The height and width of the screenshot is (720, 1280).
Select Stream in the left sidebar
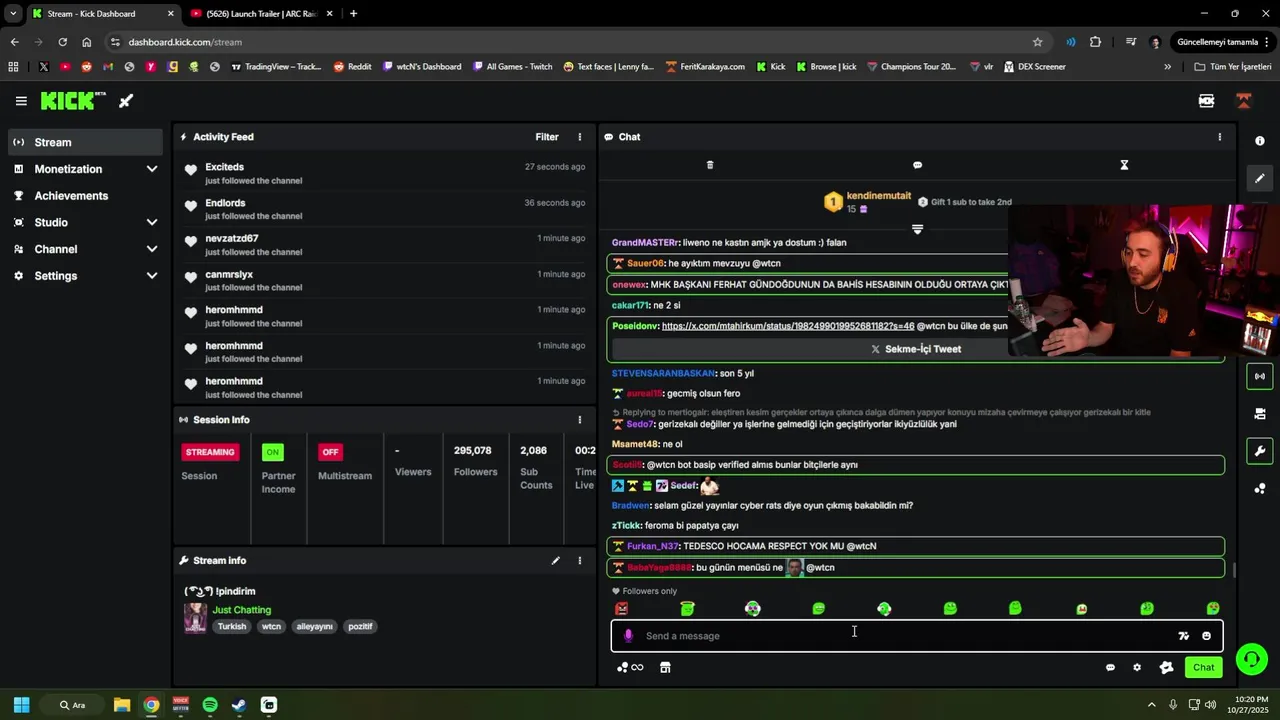pyautogui.click(x=84, y=142)
